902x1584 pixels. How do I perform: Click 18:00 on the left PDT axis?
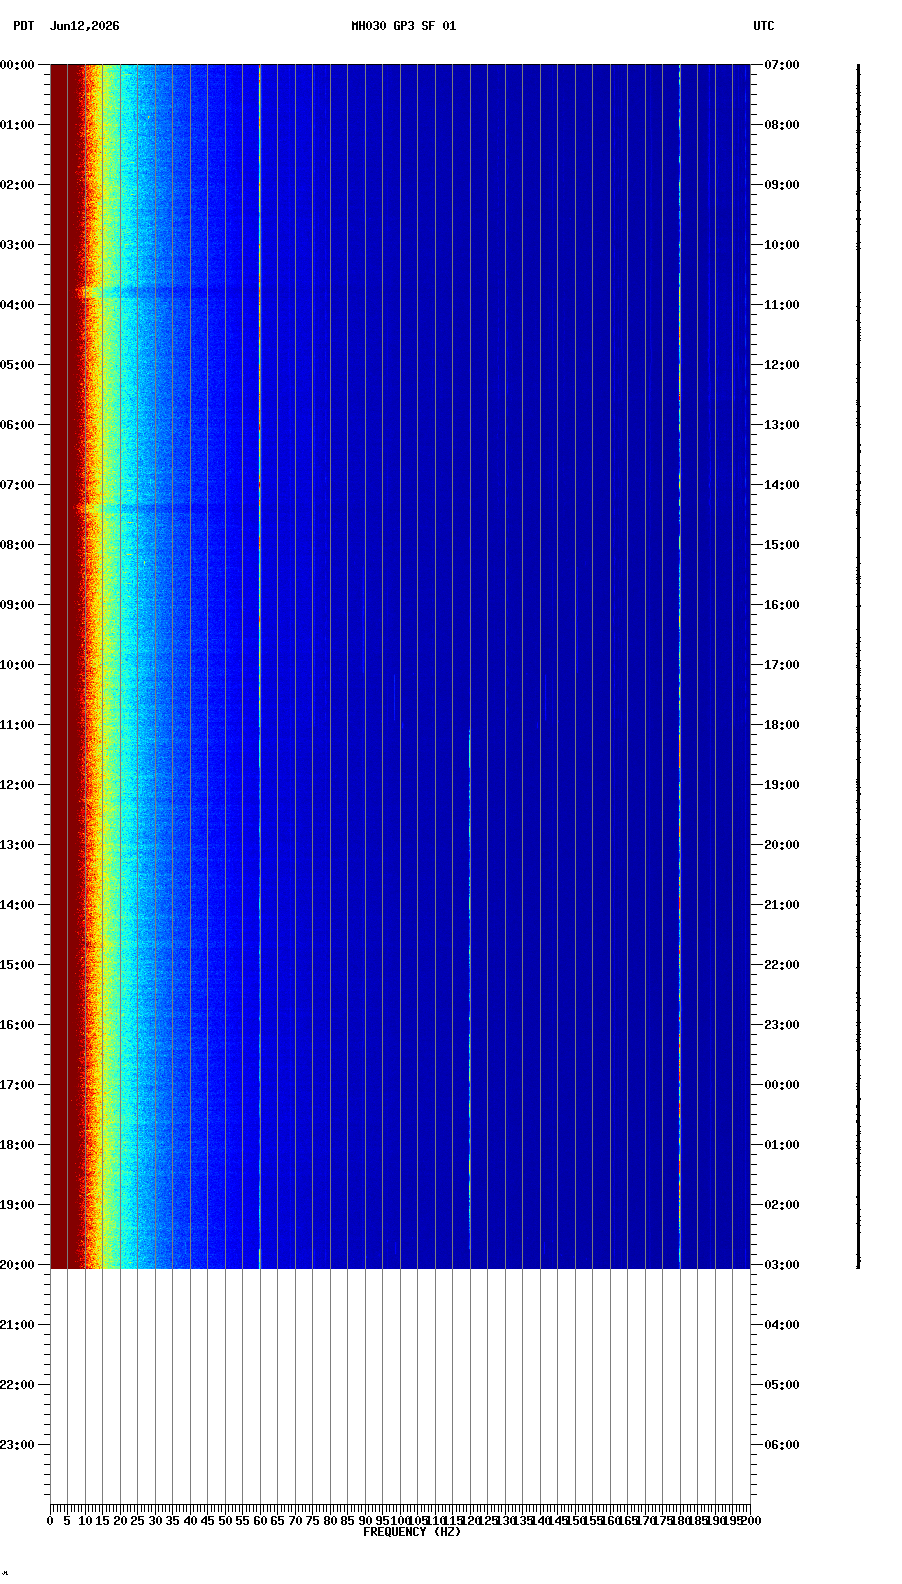[x=17, y=1145]
